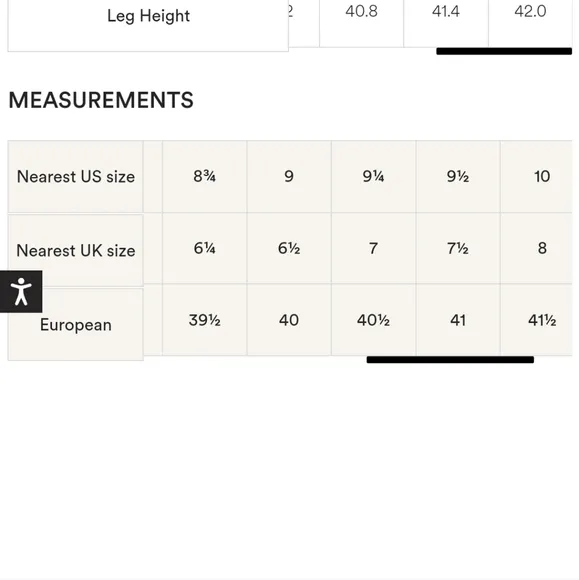Select the UK size 7 cell
Screen dimensions: 579x580
[x=373, y=248]
